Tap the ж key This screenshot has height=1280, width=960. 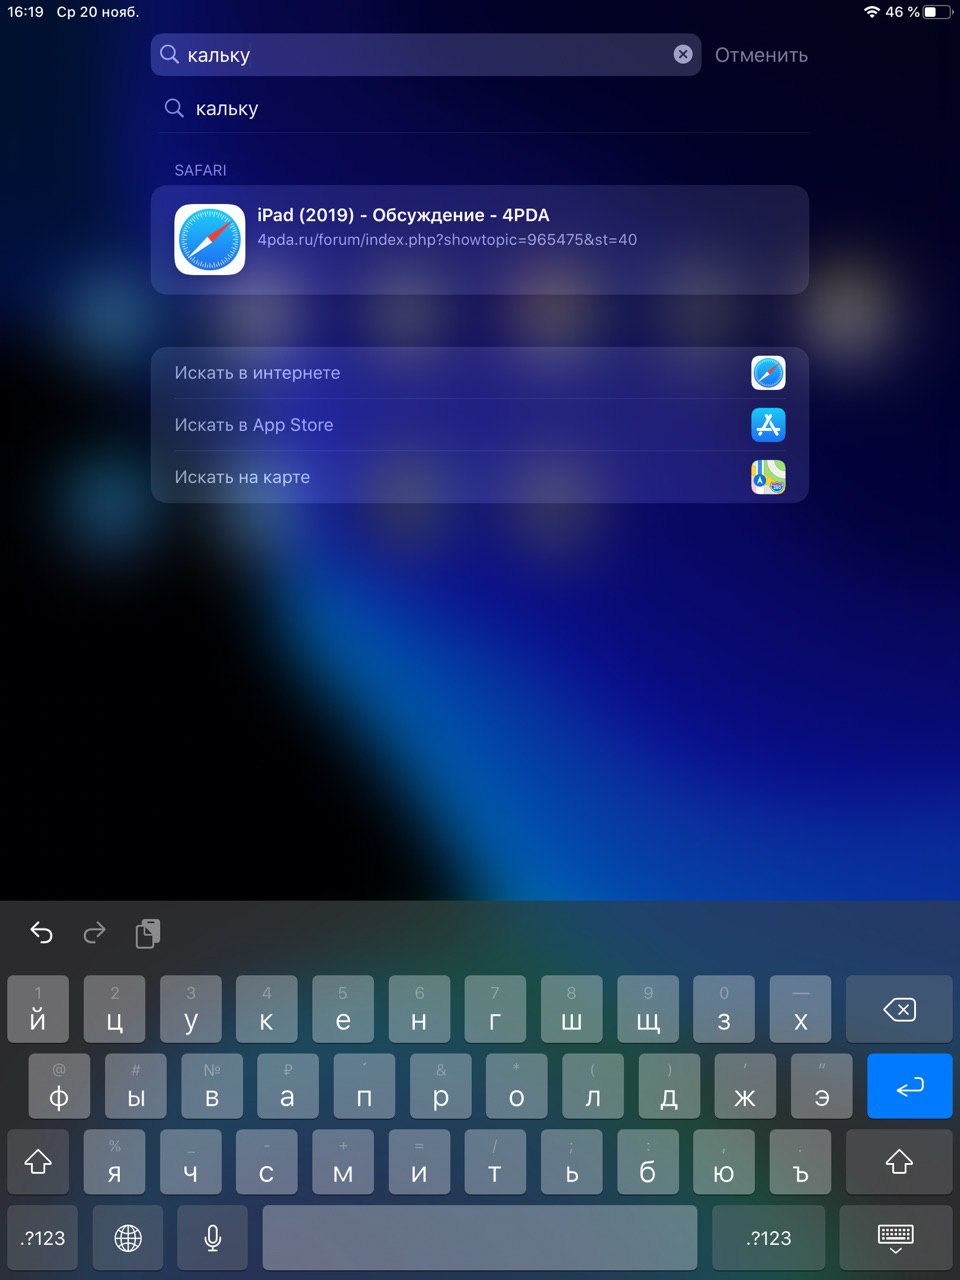click(745, 1086)
